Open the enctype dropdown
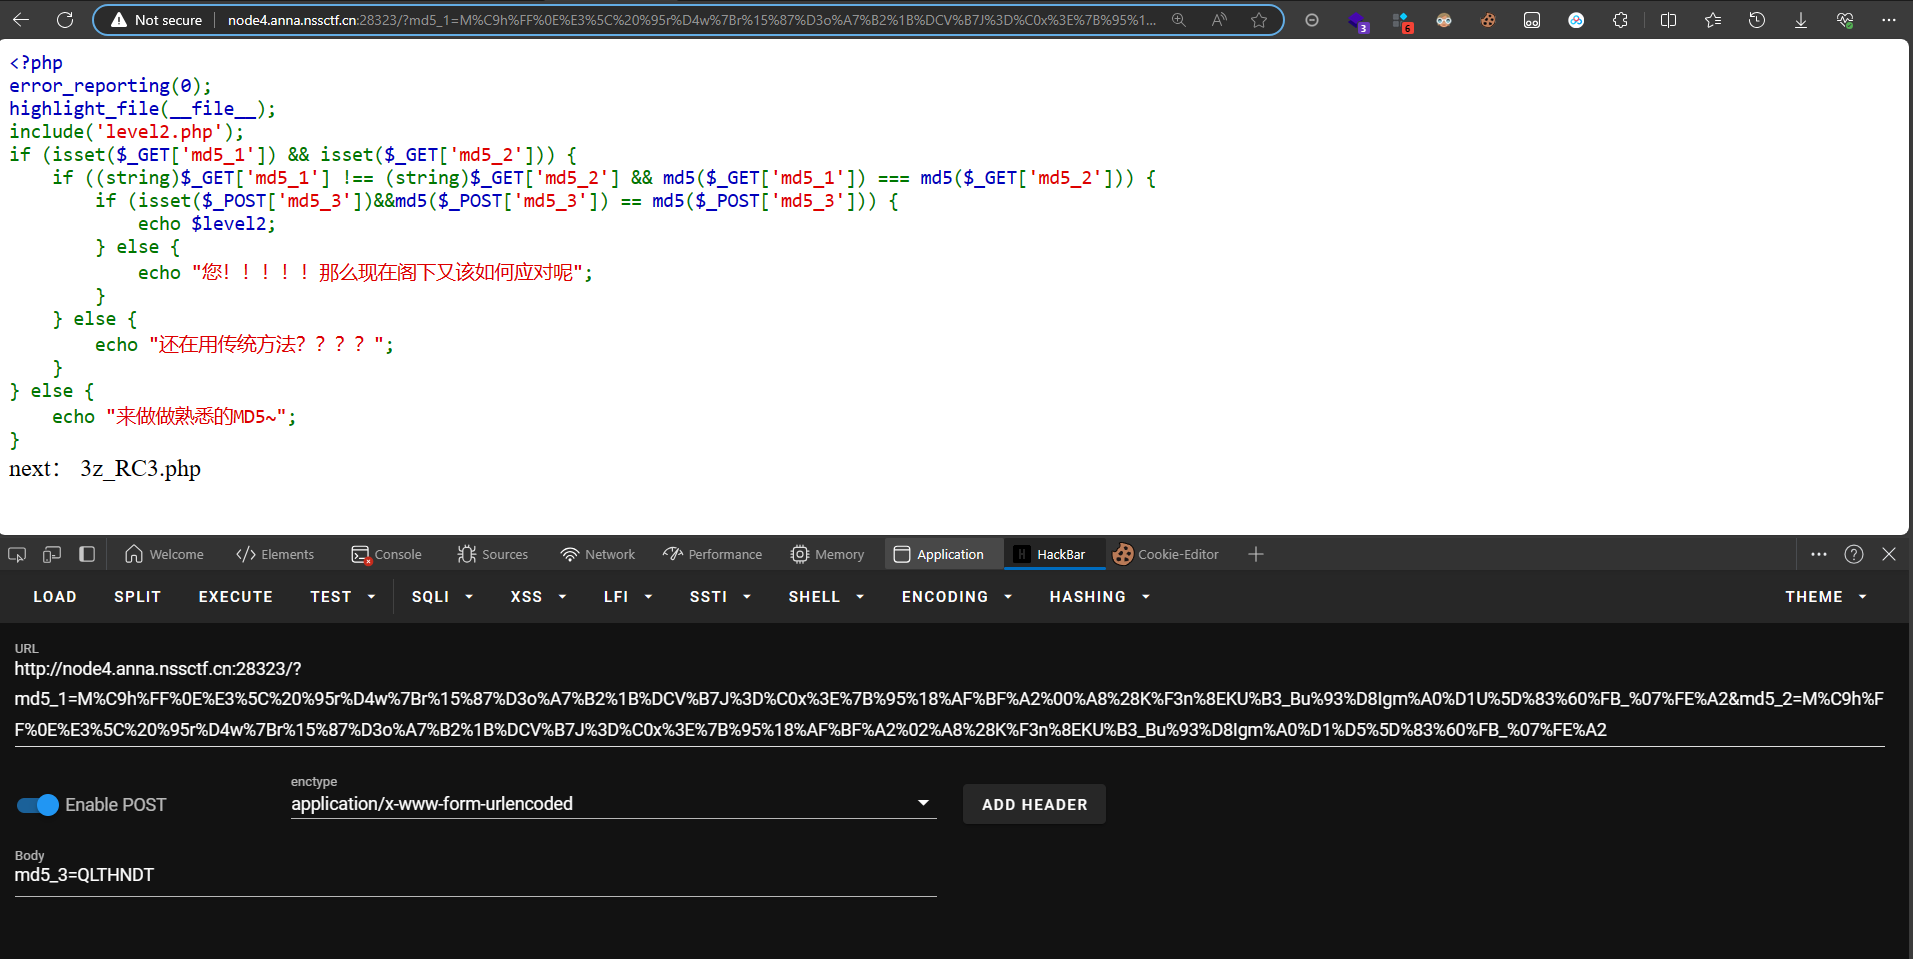This screenshot has width=1913, height=959. tap(613, 804)
